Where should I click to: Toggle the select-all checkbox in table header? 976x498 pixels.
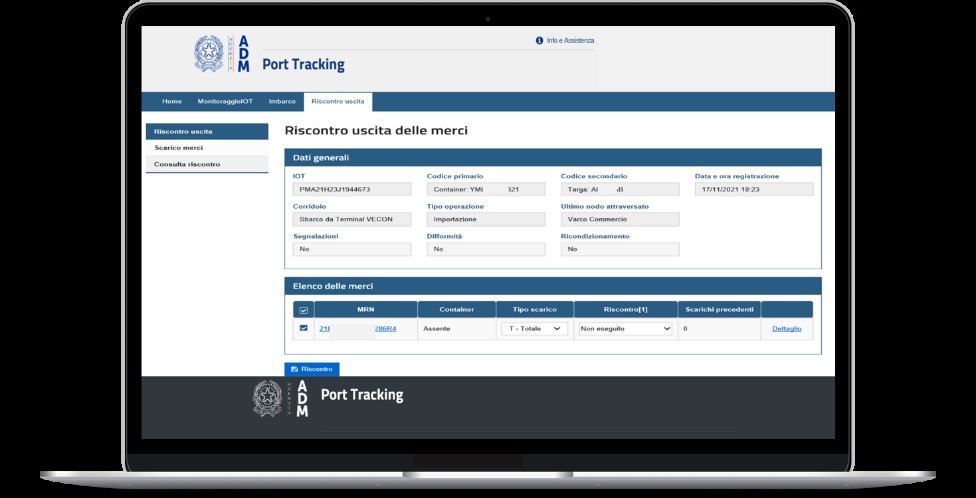[304, 310]
